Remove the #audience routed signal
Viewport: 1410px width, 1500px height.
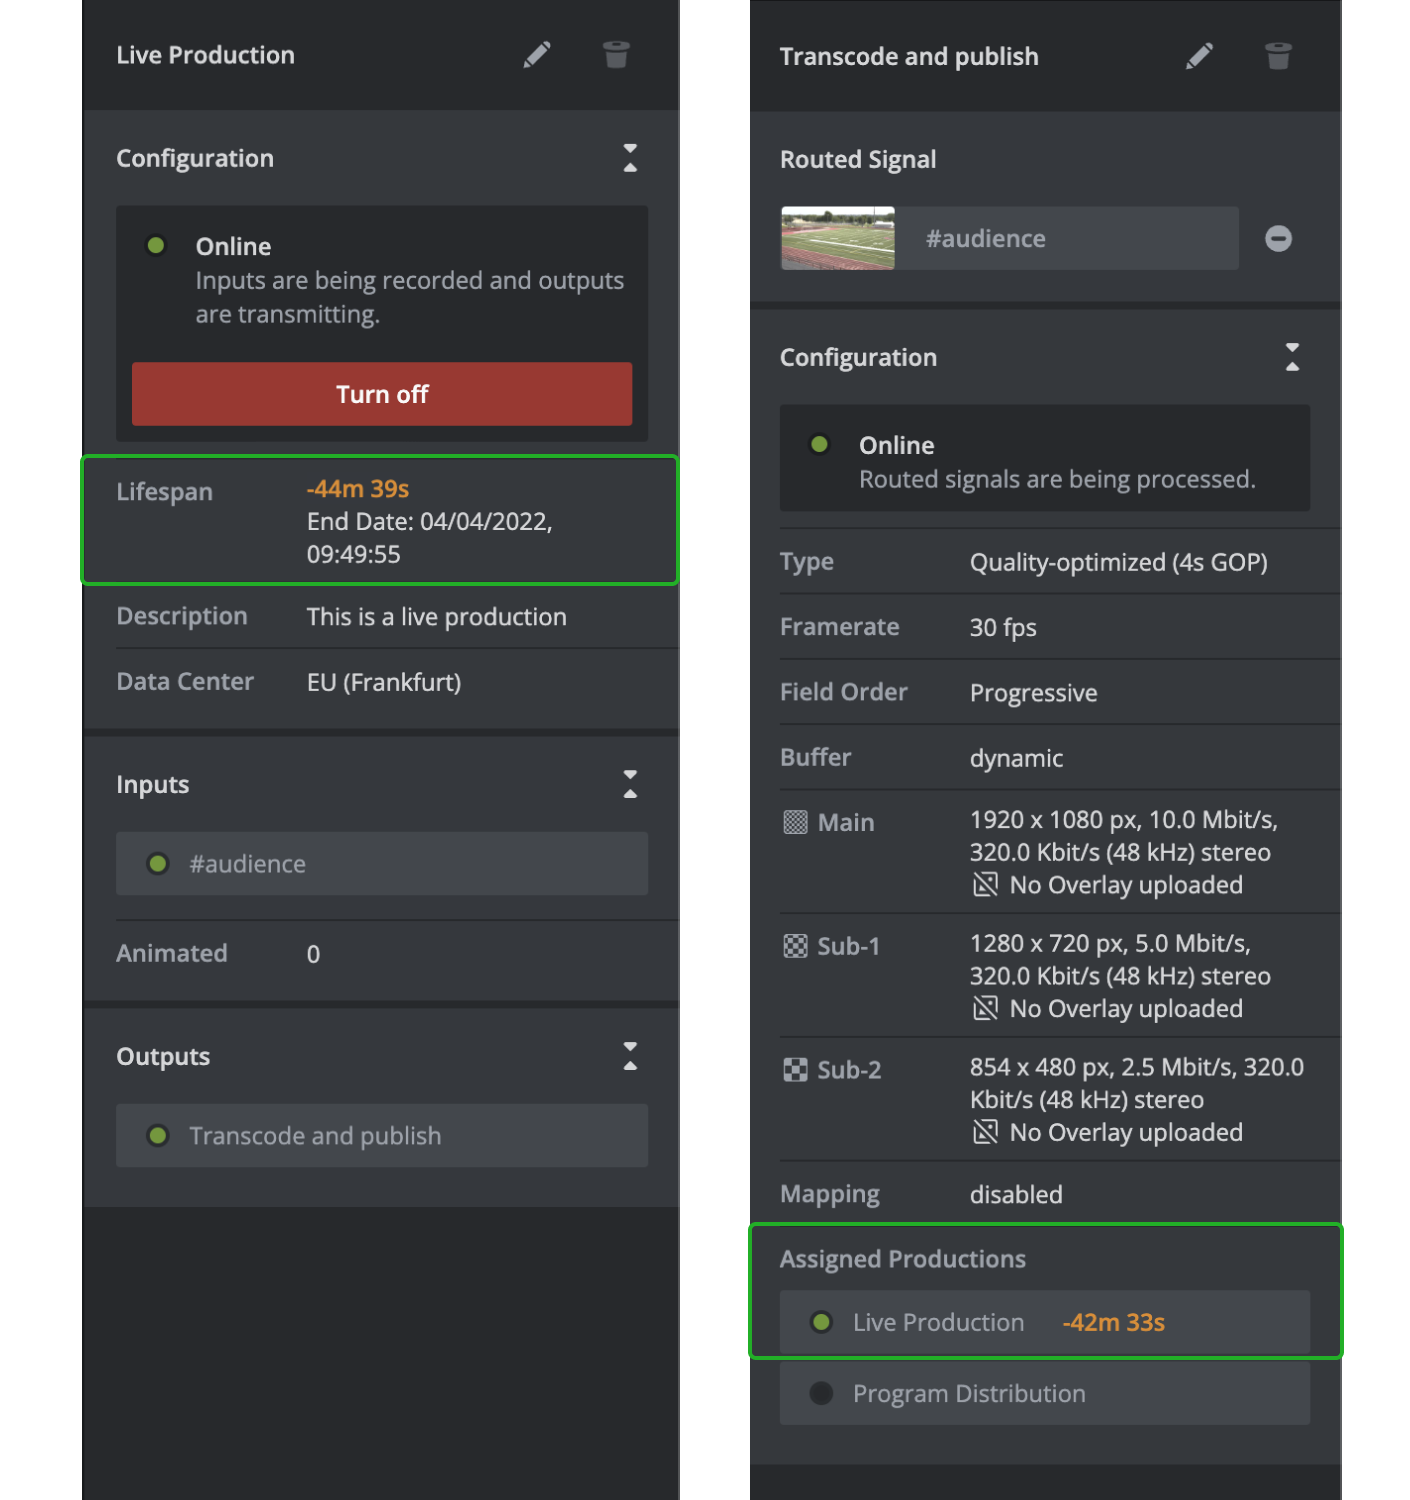pos(1278,239)
